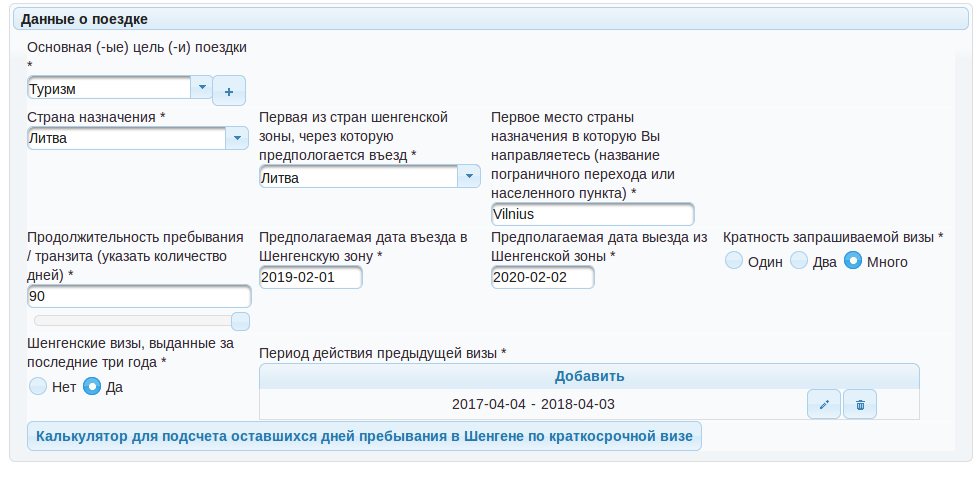
Task: Expand the Страна назначения dropdown arrow
Action: [237, 138]
